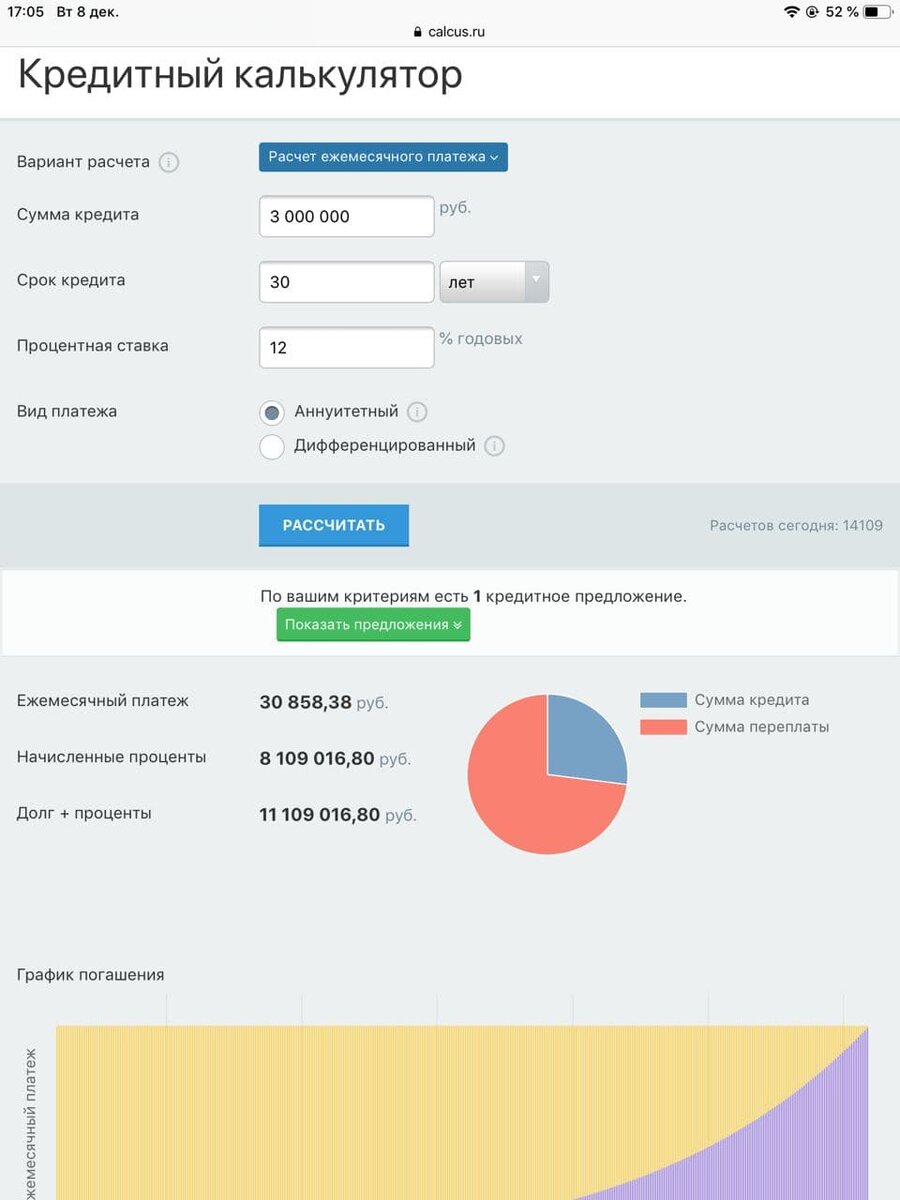The height and width of the screenshot is (1200, 900).
Task: Click the Срок кредита input showing 30
Action: click(345, 282)
